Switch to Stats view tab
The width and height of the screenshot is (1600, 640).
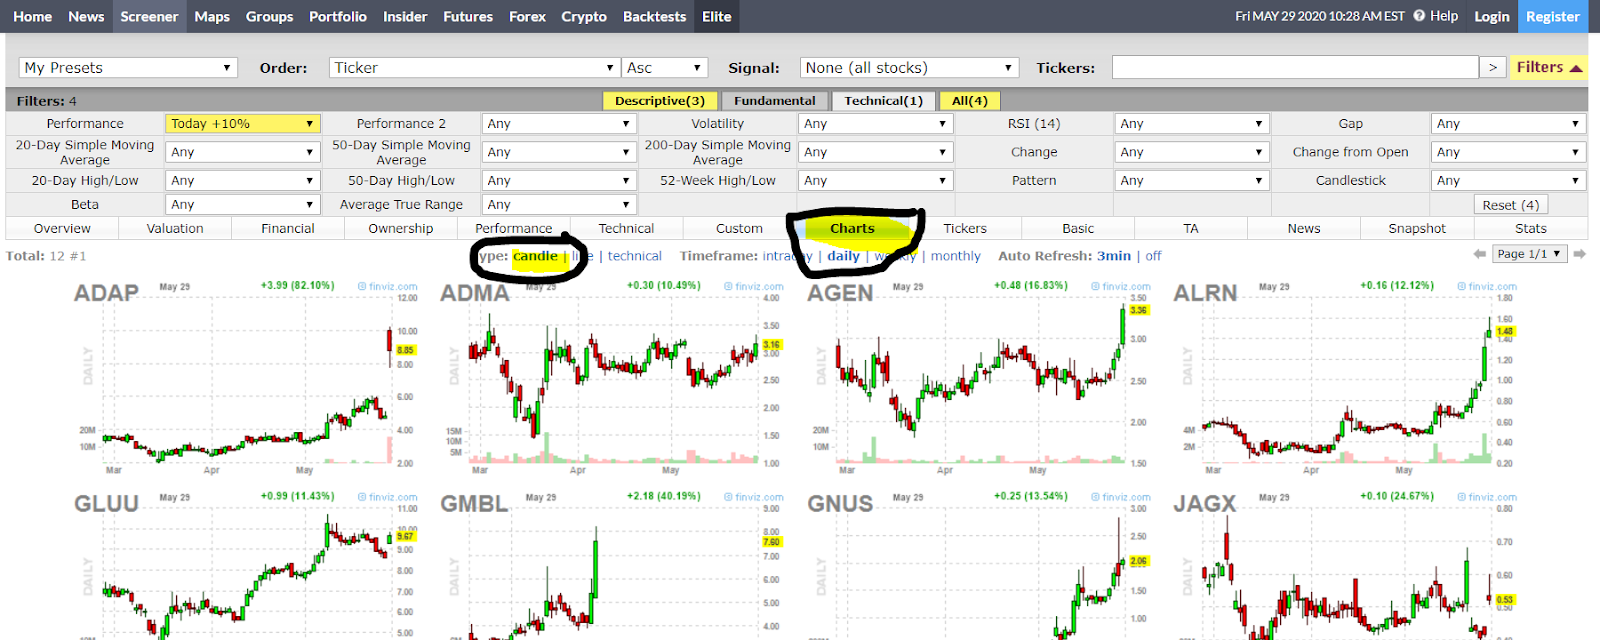(x=1530, y=228)
